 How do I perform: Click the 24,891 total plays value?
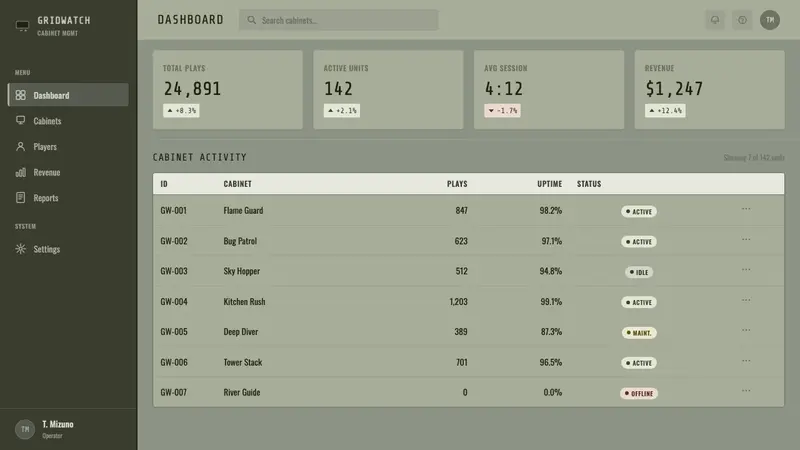click(x=192, y=89)
